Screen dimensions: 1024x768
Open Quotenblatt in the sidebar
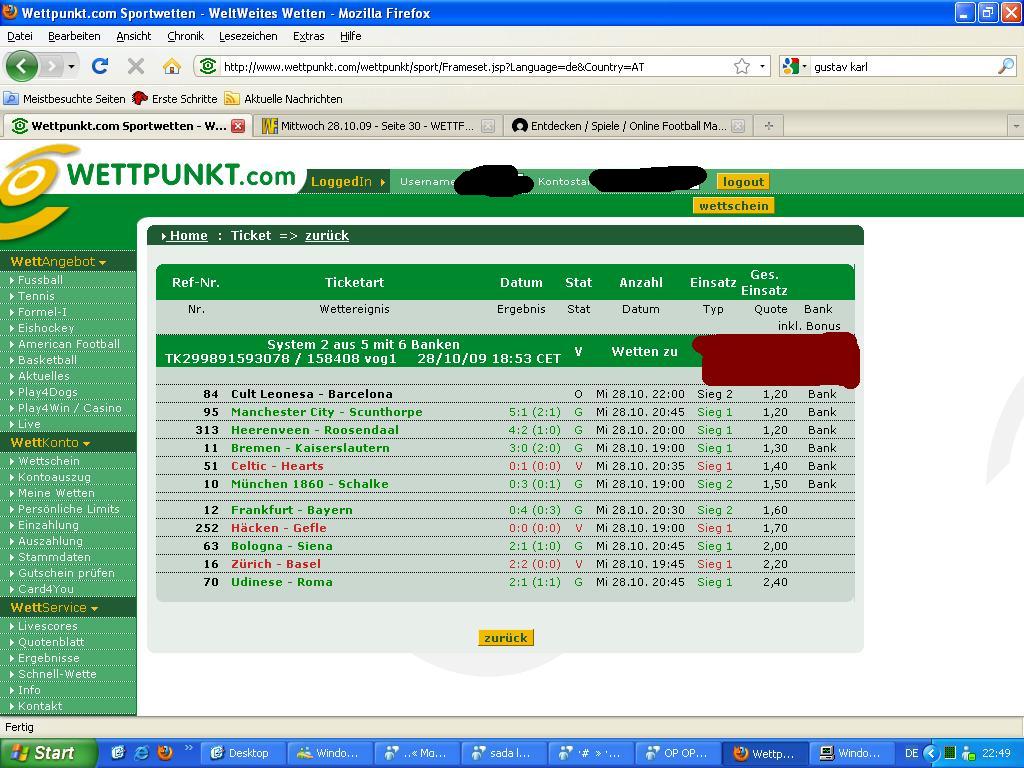(x=51, y=642)
